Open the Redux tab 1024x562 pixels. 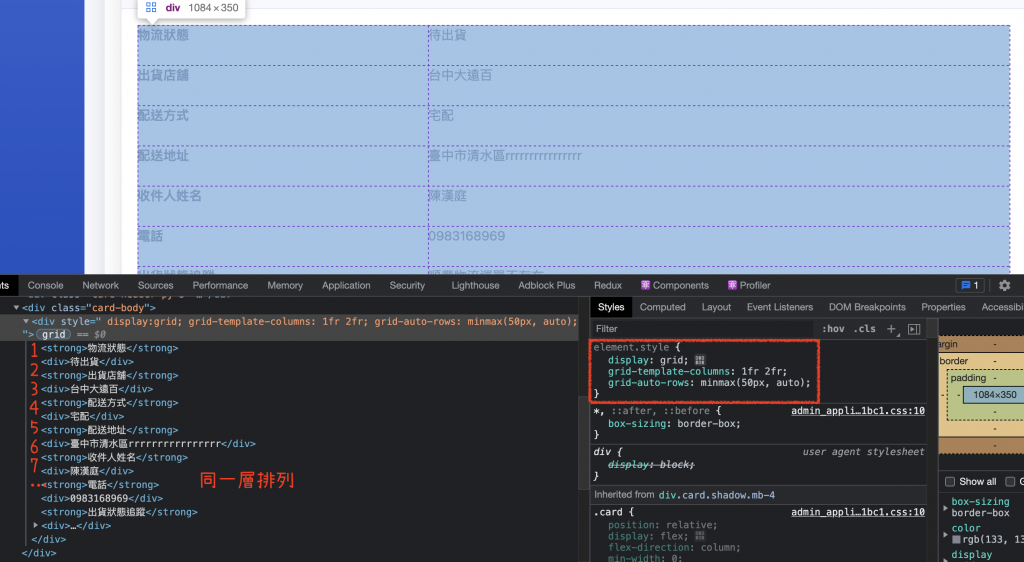coord(607,285)
